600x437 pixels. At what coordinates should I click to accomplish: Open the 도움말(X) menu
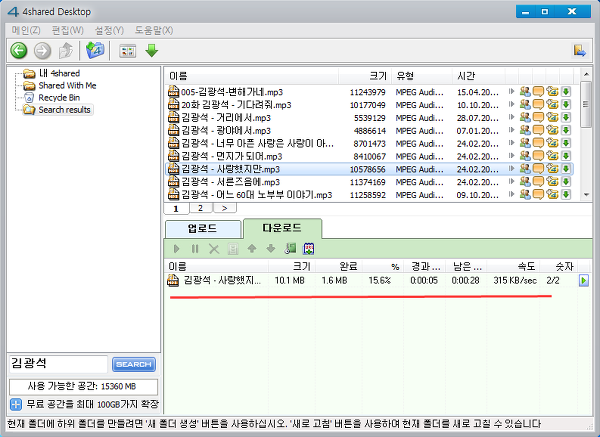point(154,30)
